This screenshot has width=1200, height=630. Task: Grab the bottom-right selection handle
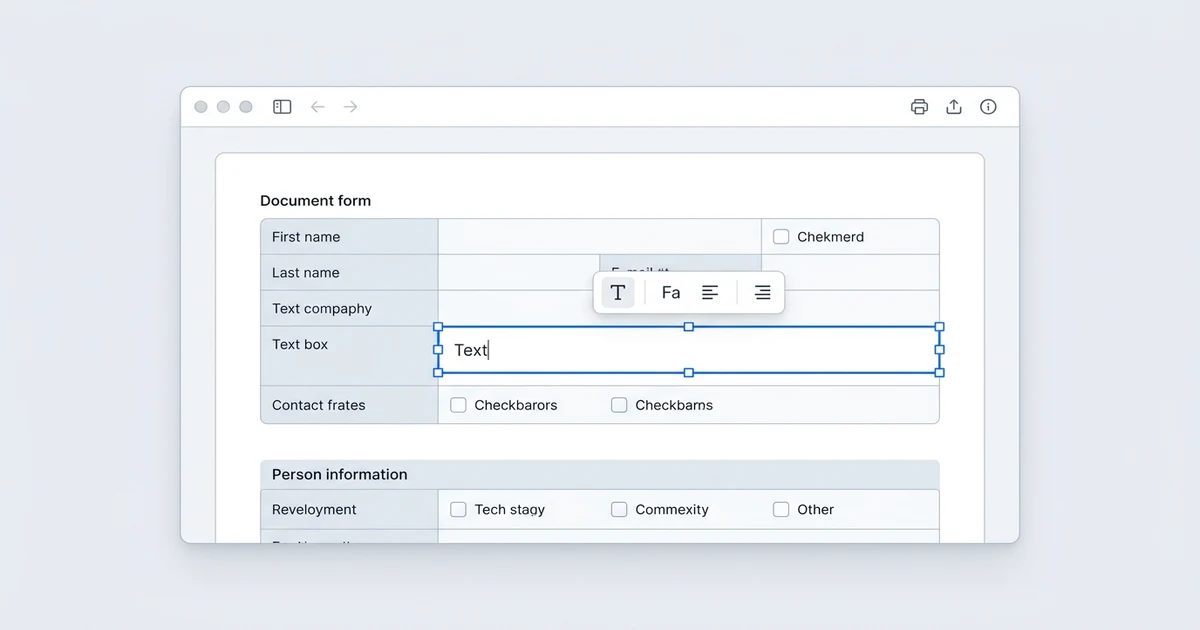(939, 373)
